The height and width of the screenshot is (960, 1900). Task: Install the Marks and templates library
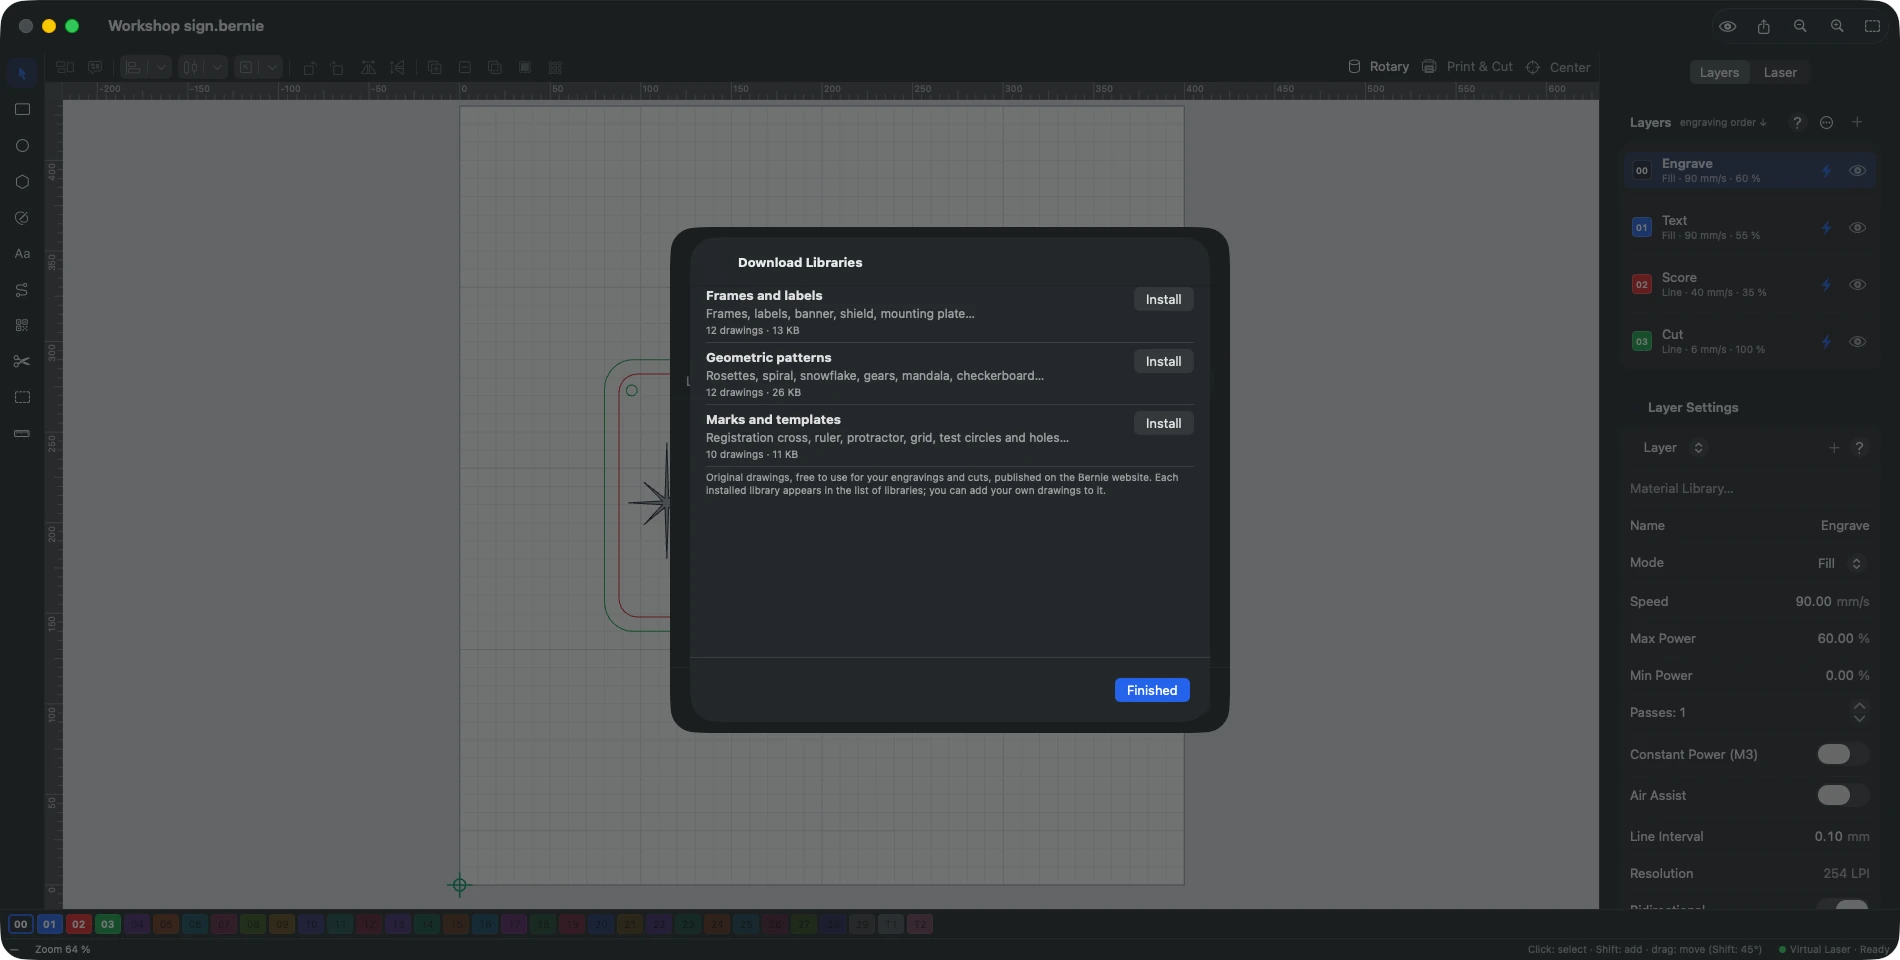pyautogui.click(x=1163, y=423)
